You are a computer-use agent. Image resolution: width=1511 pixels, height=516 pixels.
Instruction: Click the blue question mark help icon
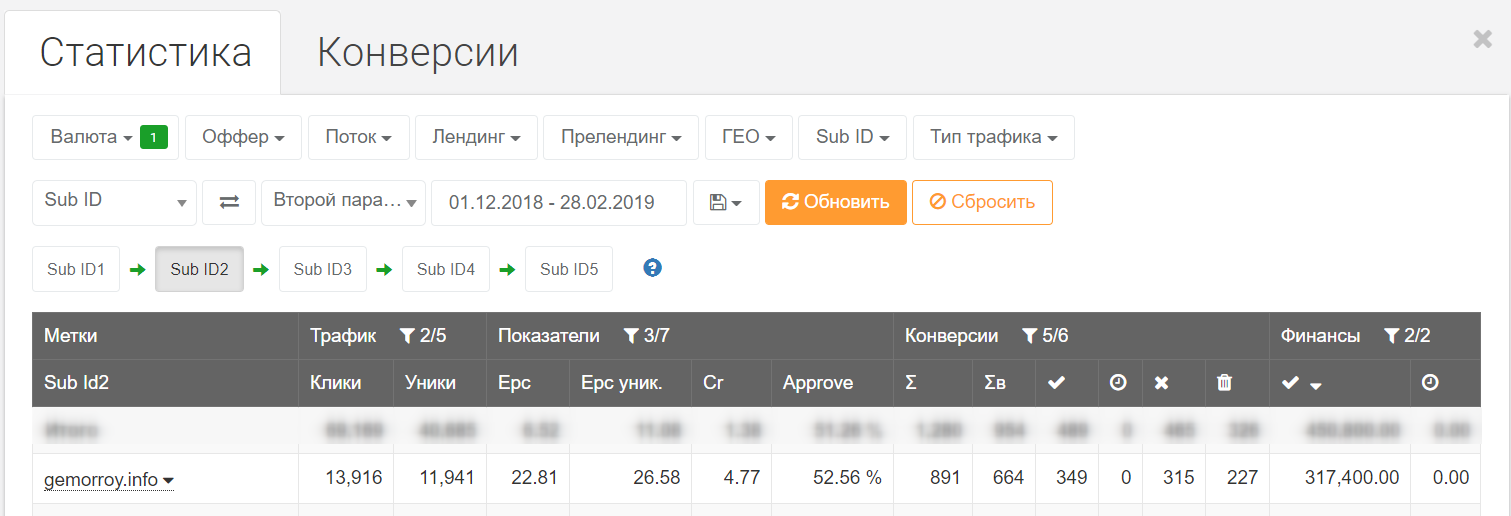pyautogui.click(x=652, y=268)
